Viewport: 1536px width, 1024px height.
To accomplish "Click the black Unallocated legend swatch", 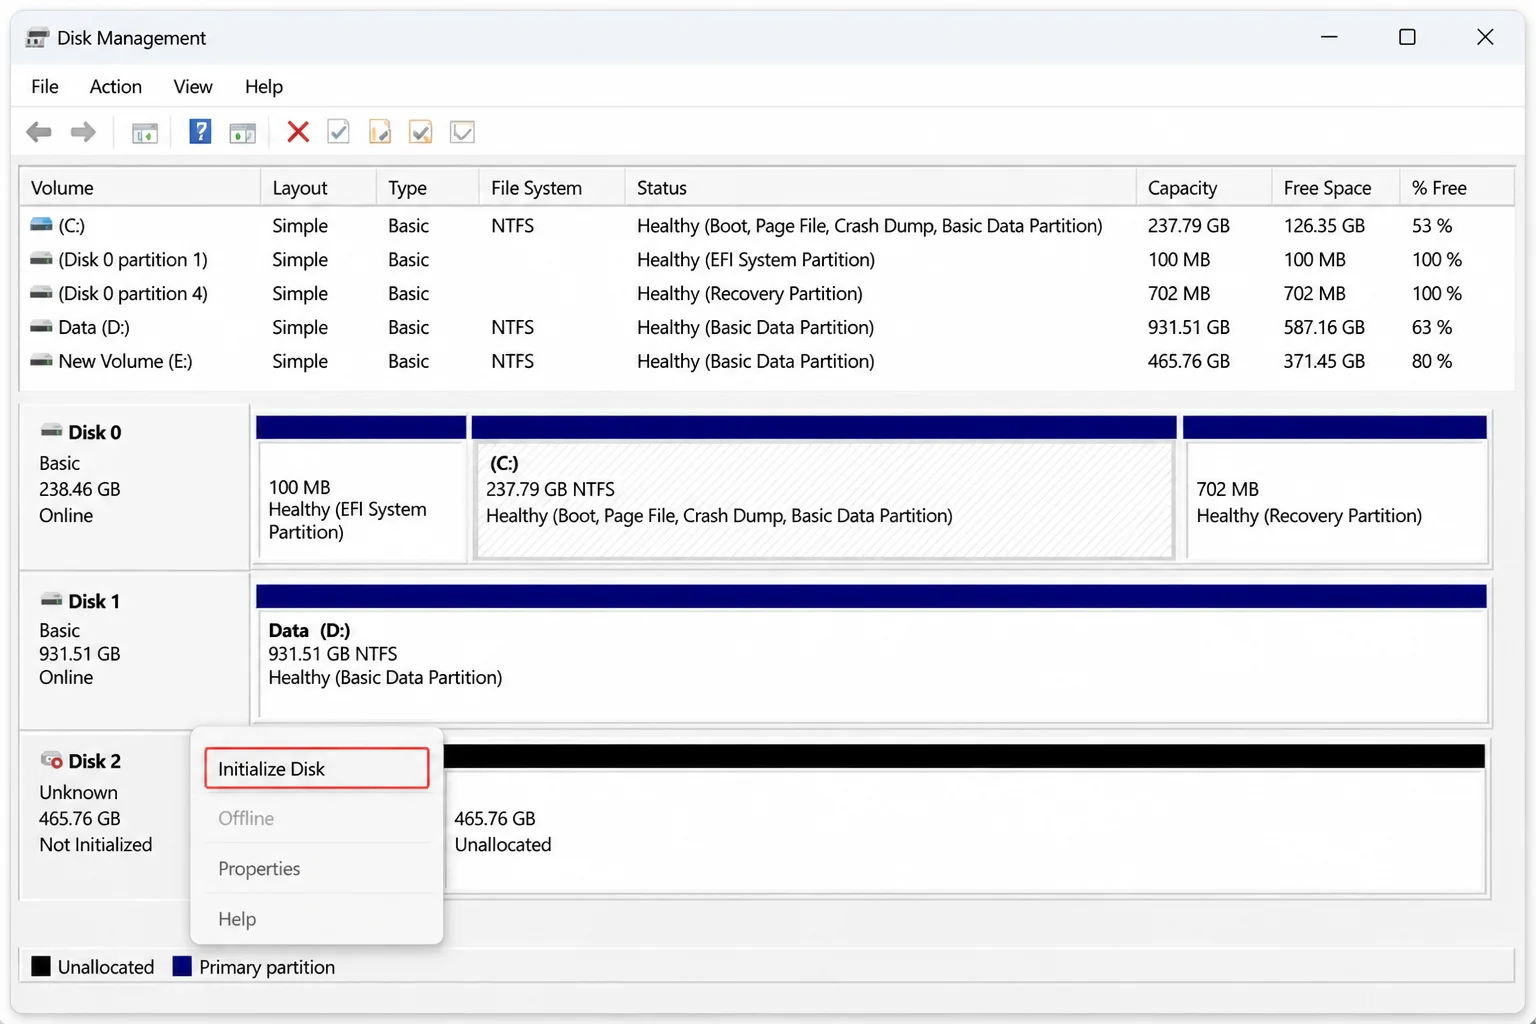I will (41, 966).
